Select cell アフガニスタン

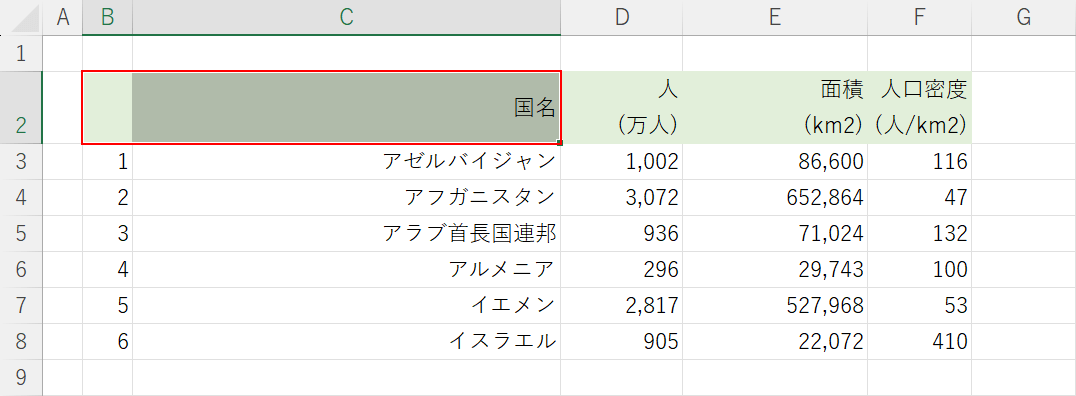pos(347,198)
